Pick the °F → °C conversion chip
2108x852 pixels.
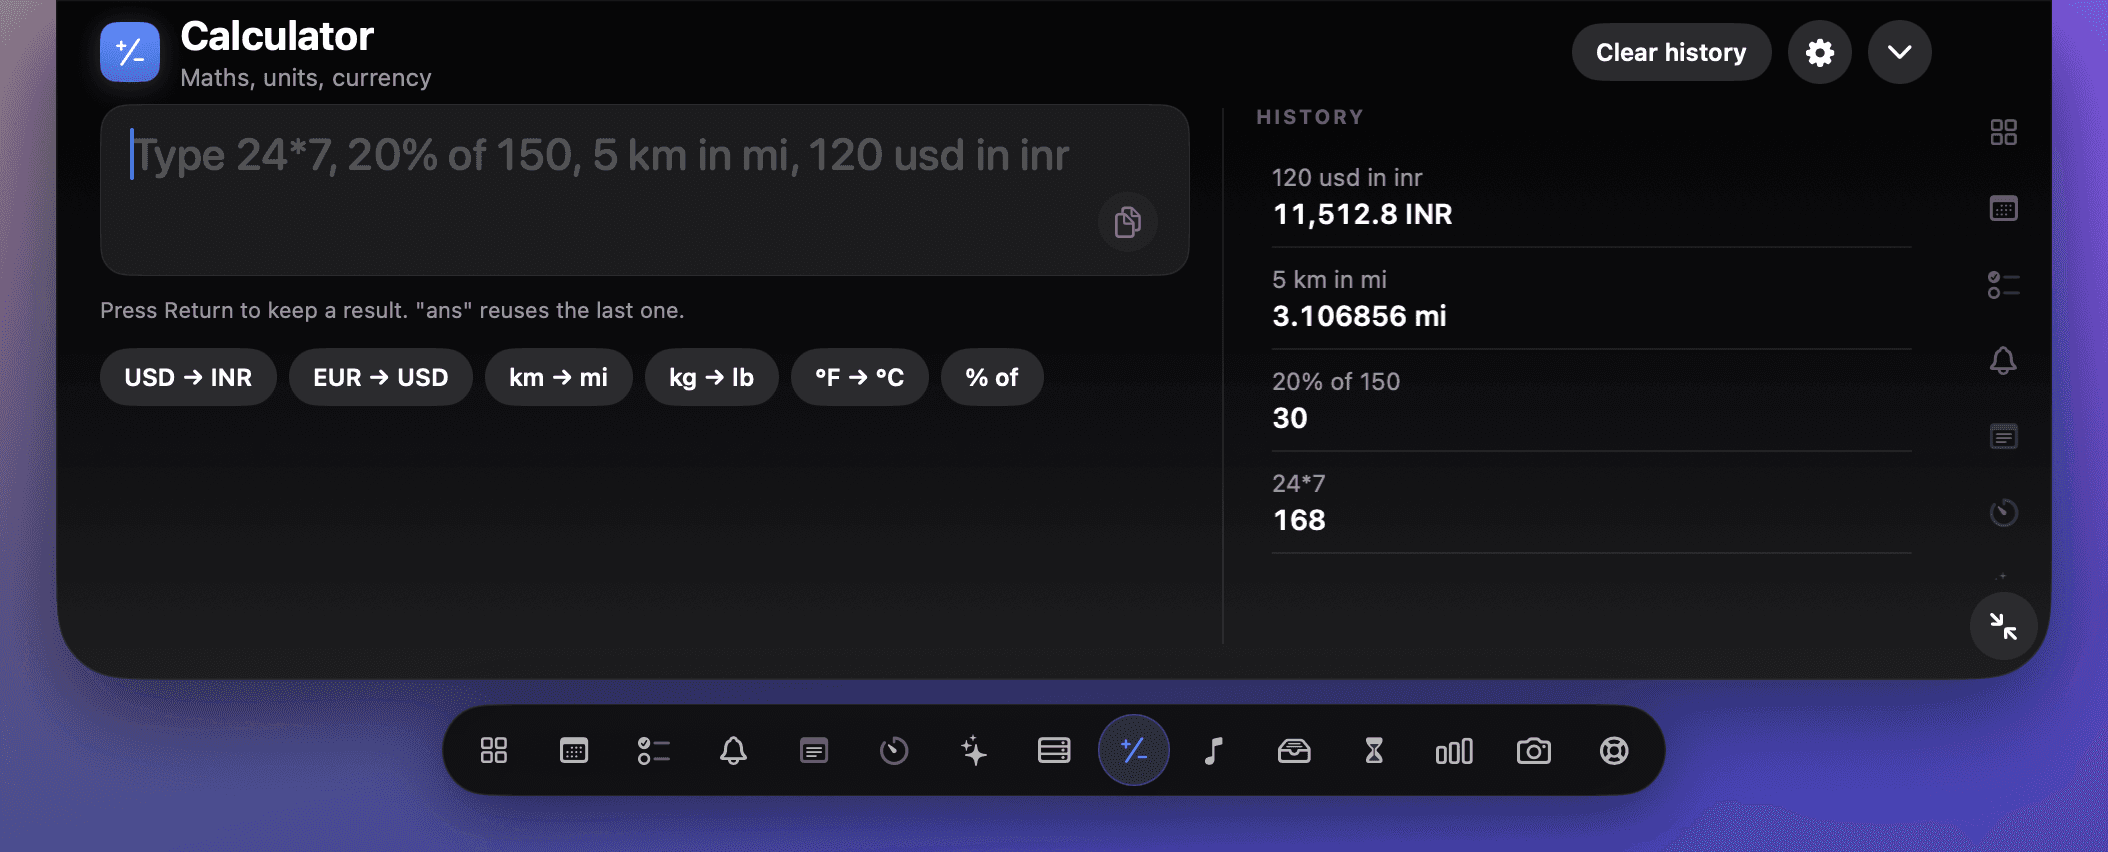860,377
